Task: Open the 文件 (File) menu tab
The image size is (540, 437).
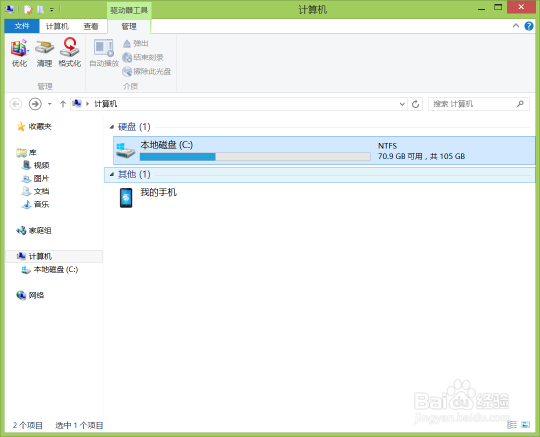Action: (x=22, y=26)
